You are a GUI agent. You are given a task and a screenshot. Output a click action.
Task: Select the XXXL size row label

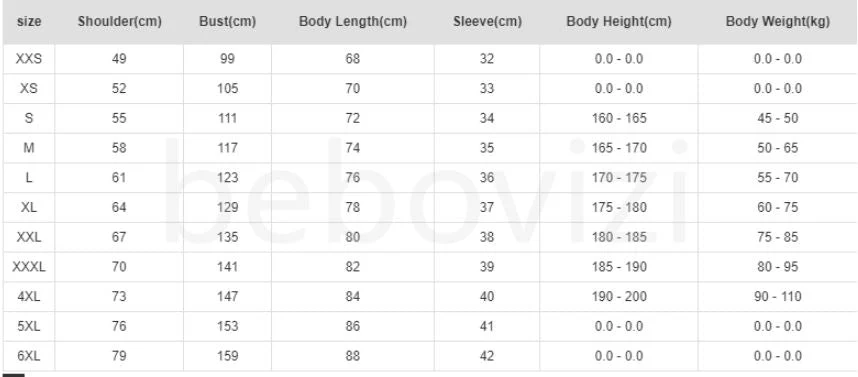(x=29, y=267)
